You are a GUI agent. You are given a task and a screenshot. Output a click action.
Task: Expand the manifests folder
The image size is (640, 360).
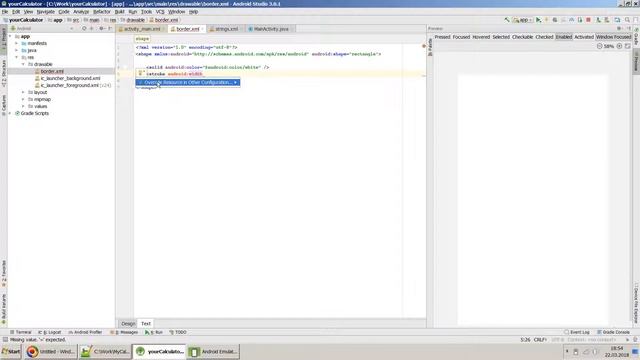pos(17,43)
